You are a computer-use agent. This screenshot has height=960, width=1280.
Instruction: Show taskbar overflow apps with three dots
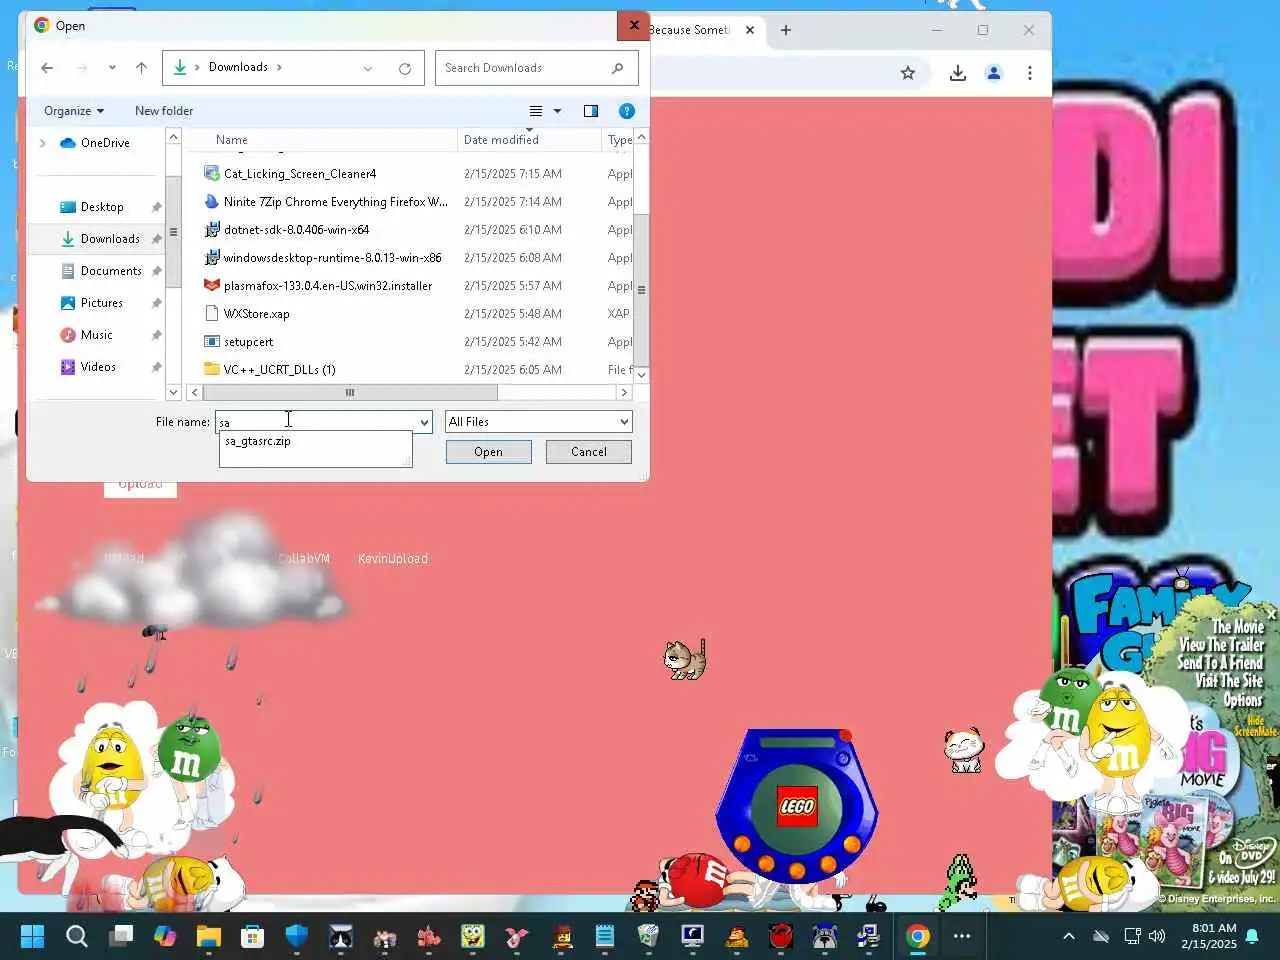[x=962, y=936]
